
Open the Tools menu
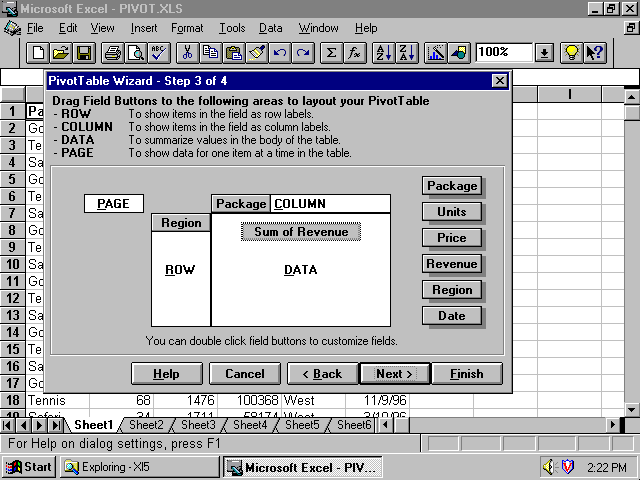232,28
